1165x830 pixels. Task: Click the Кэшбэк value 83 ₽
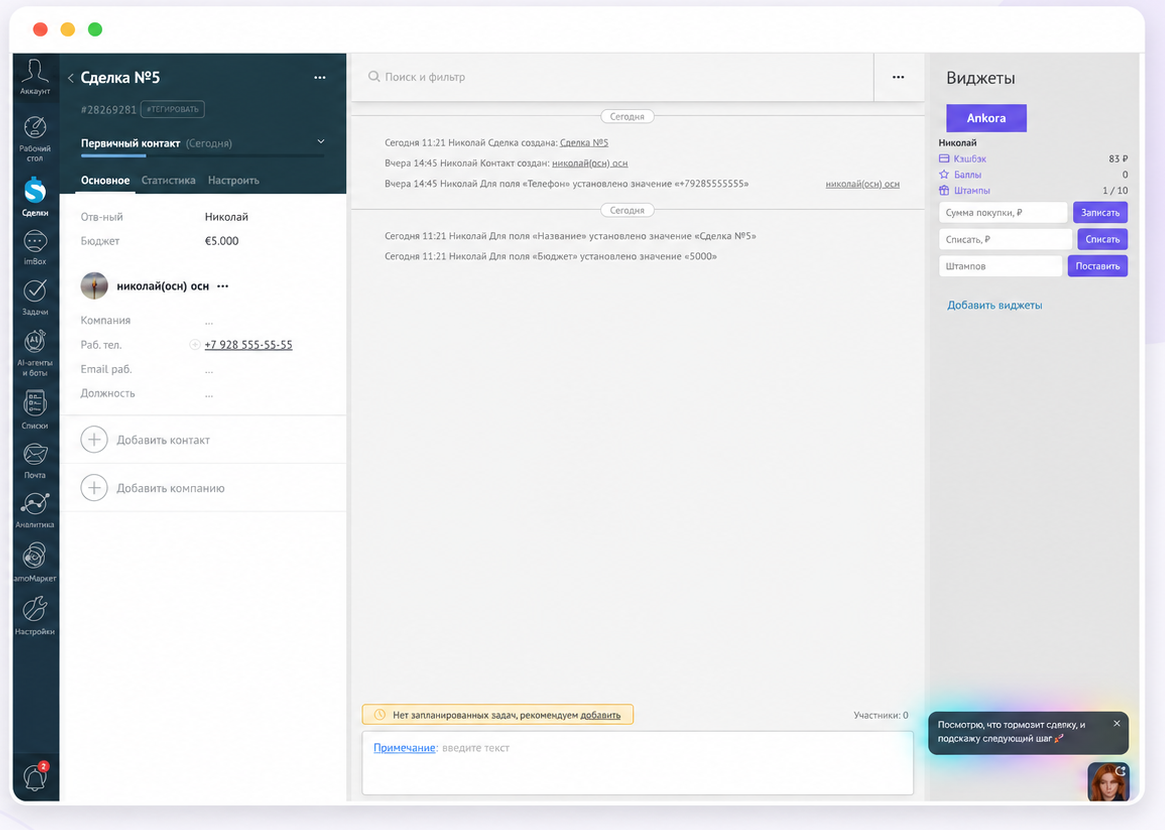[x=1118, y=159]
